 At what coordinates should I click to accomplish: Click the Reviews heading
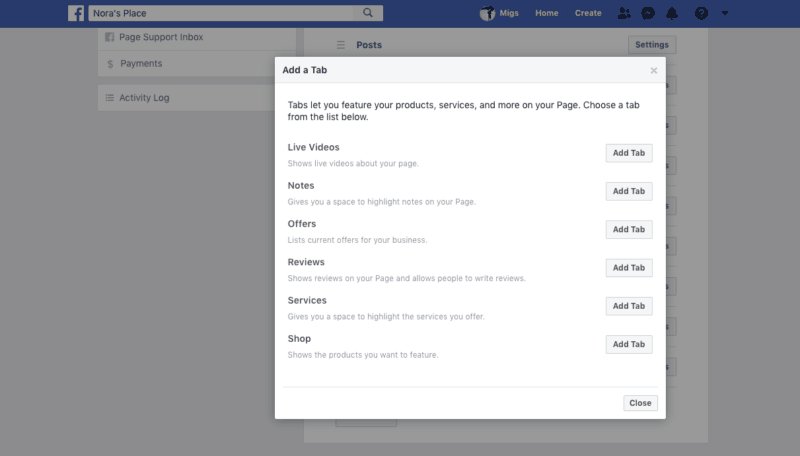pos(306,262)
